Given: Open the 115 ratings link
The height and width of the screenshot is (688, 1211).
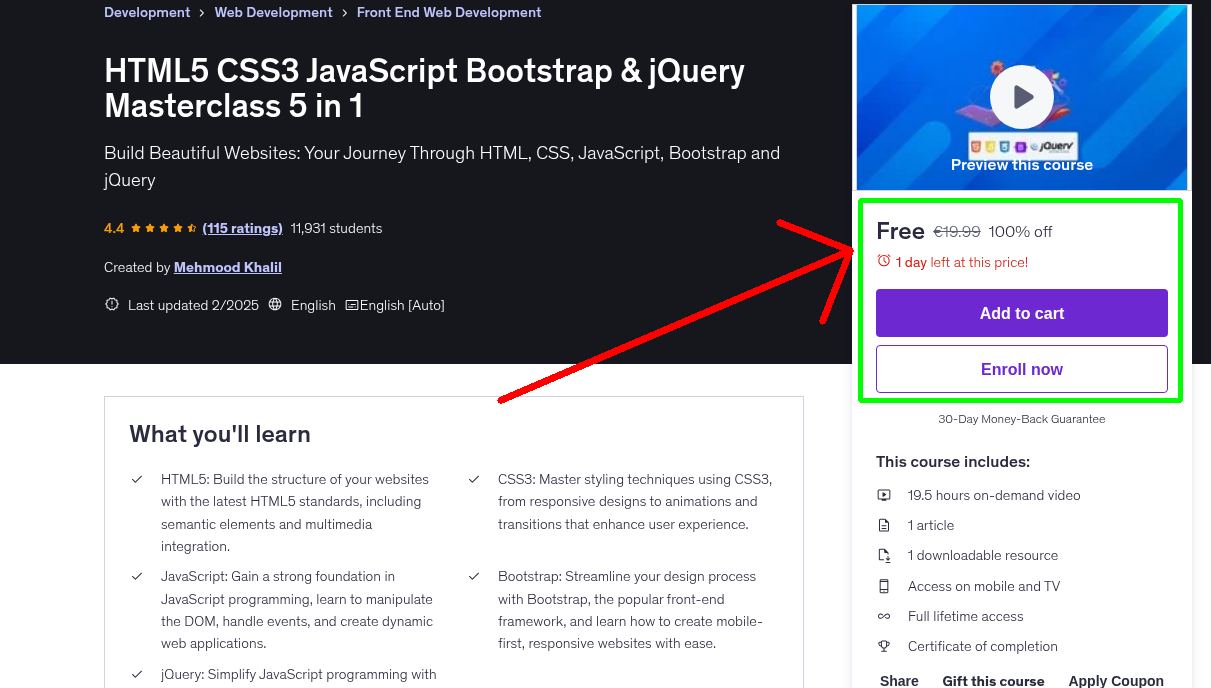Looking at the screenshot, I should click(x=242, y=228).
